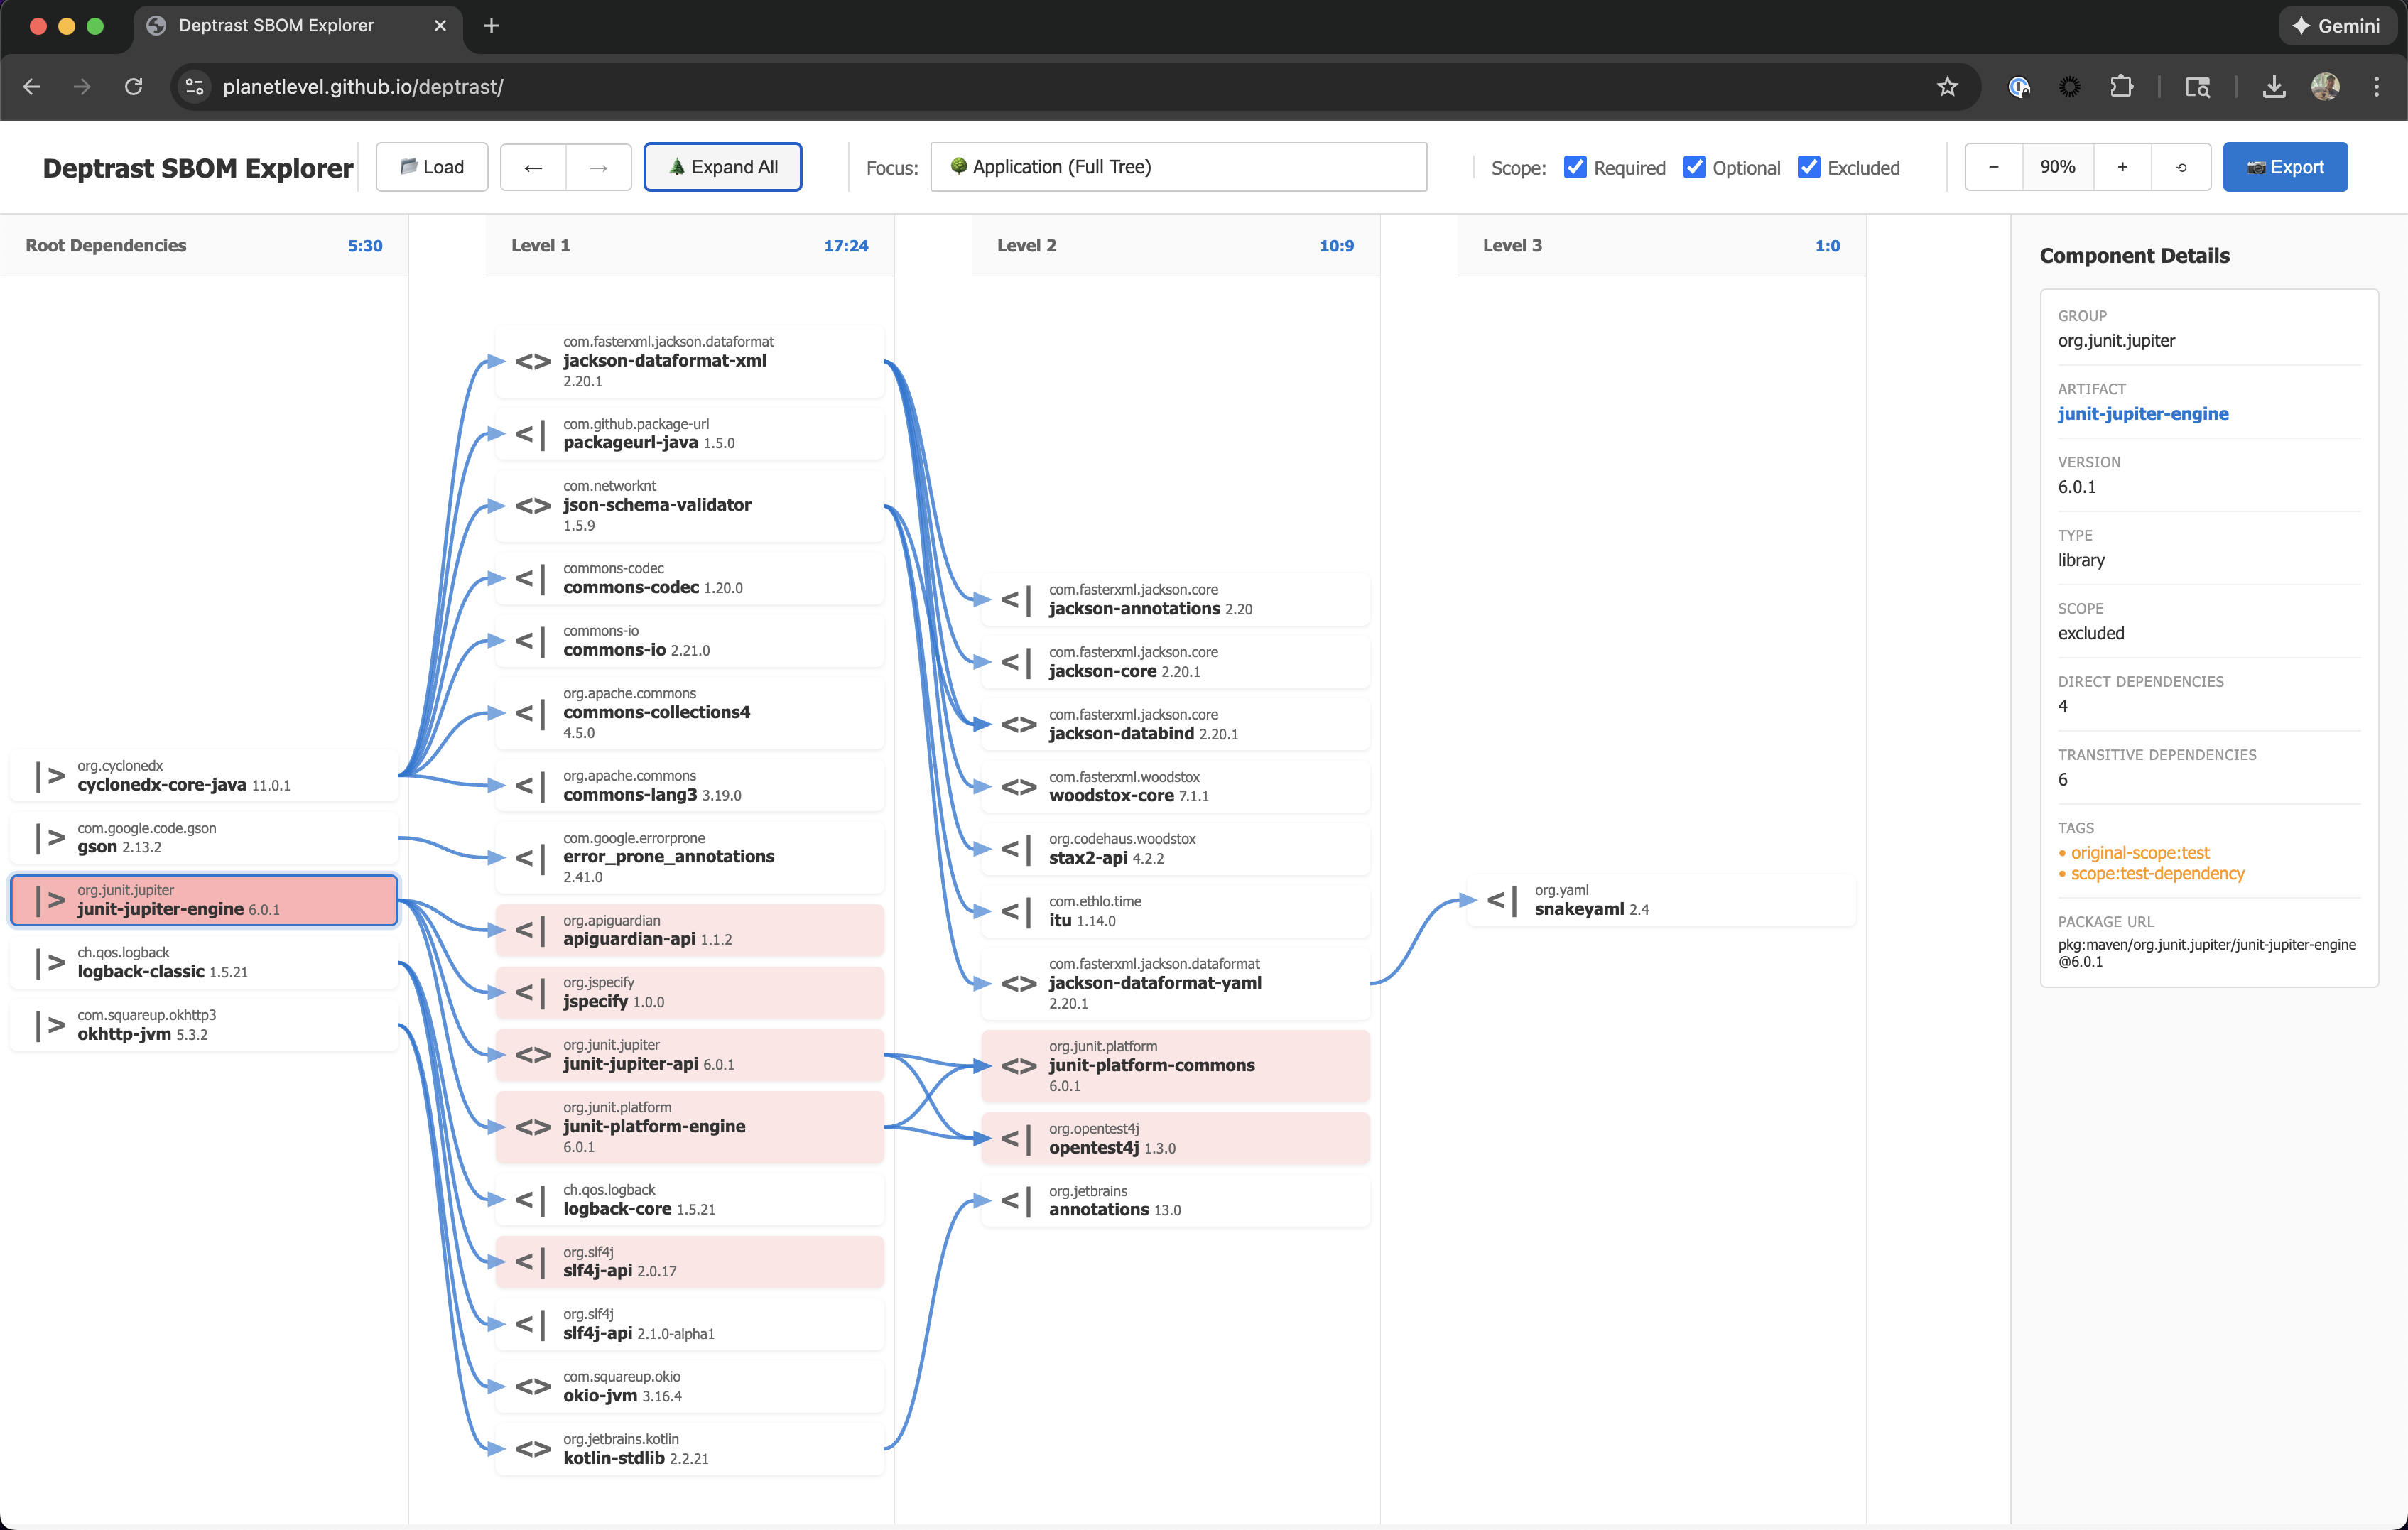Click the Expand All button
Image resolution: width=2408 pixels, height=1530 pixels.
pyautogui.click(x=722, y=167)
